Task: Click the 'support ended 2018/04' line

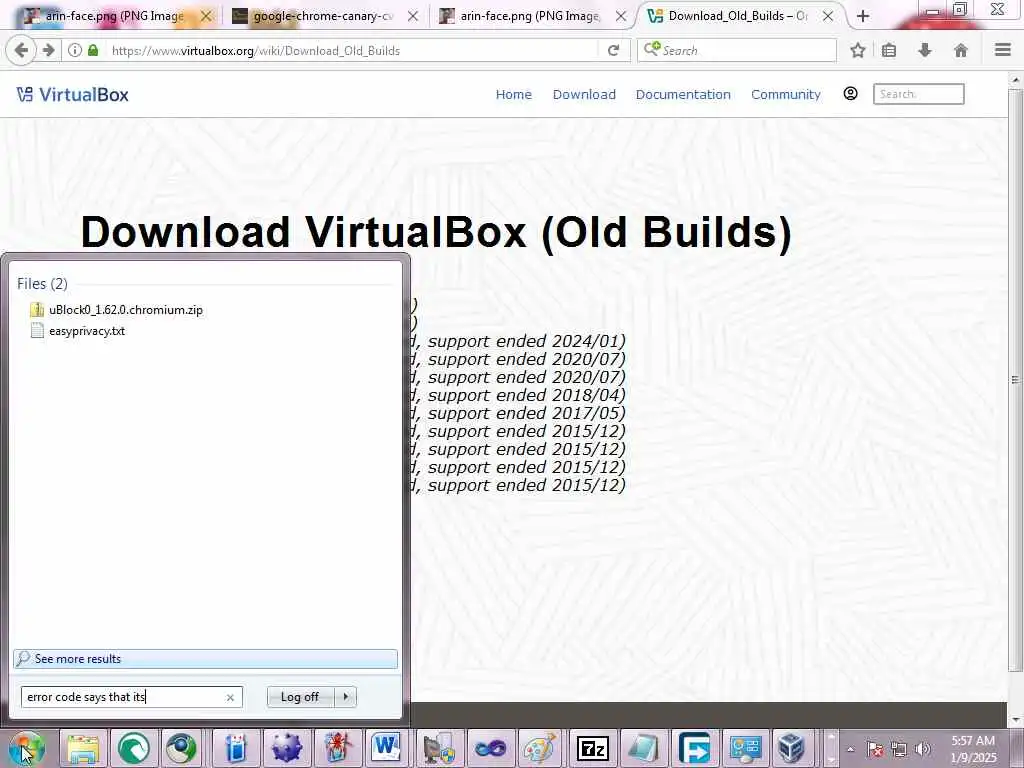Action: (x=526, y=395)
